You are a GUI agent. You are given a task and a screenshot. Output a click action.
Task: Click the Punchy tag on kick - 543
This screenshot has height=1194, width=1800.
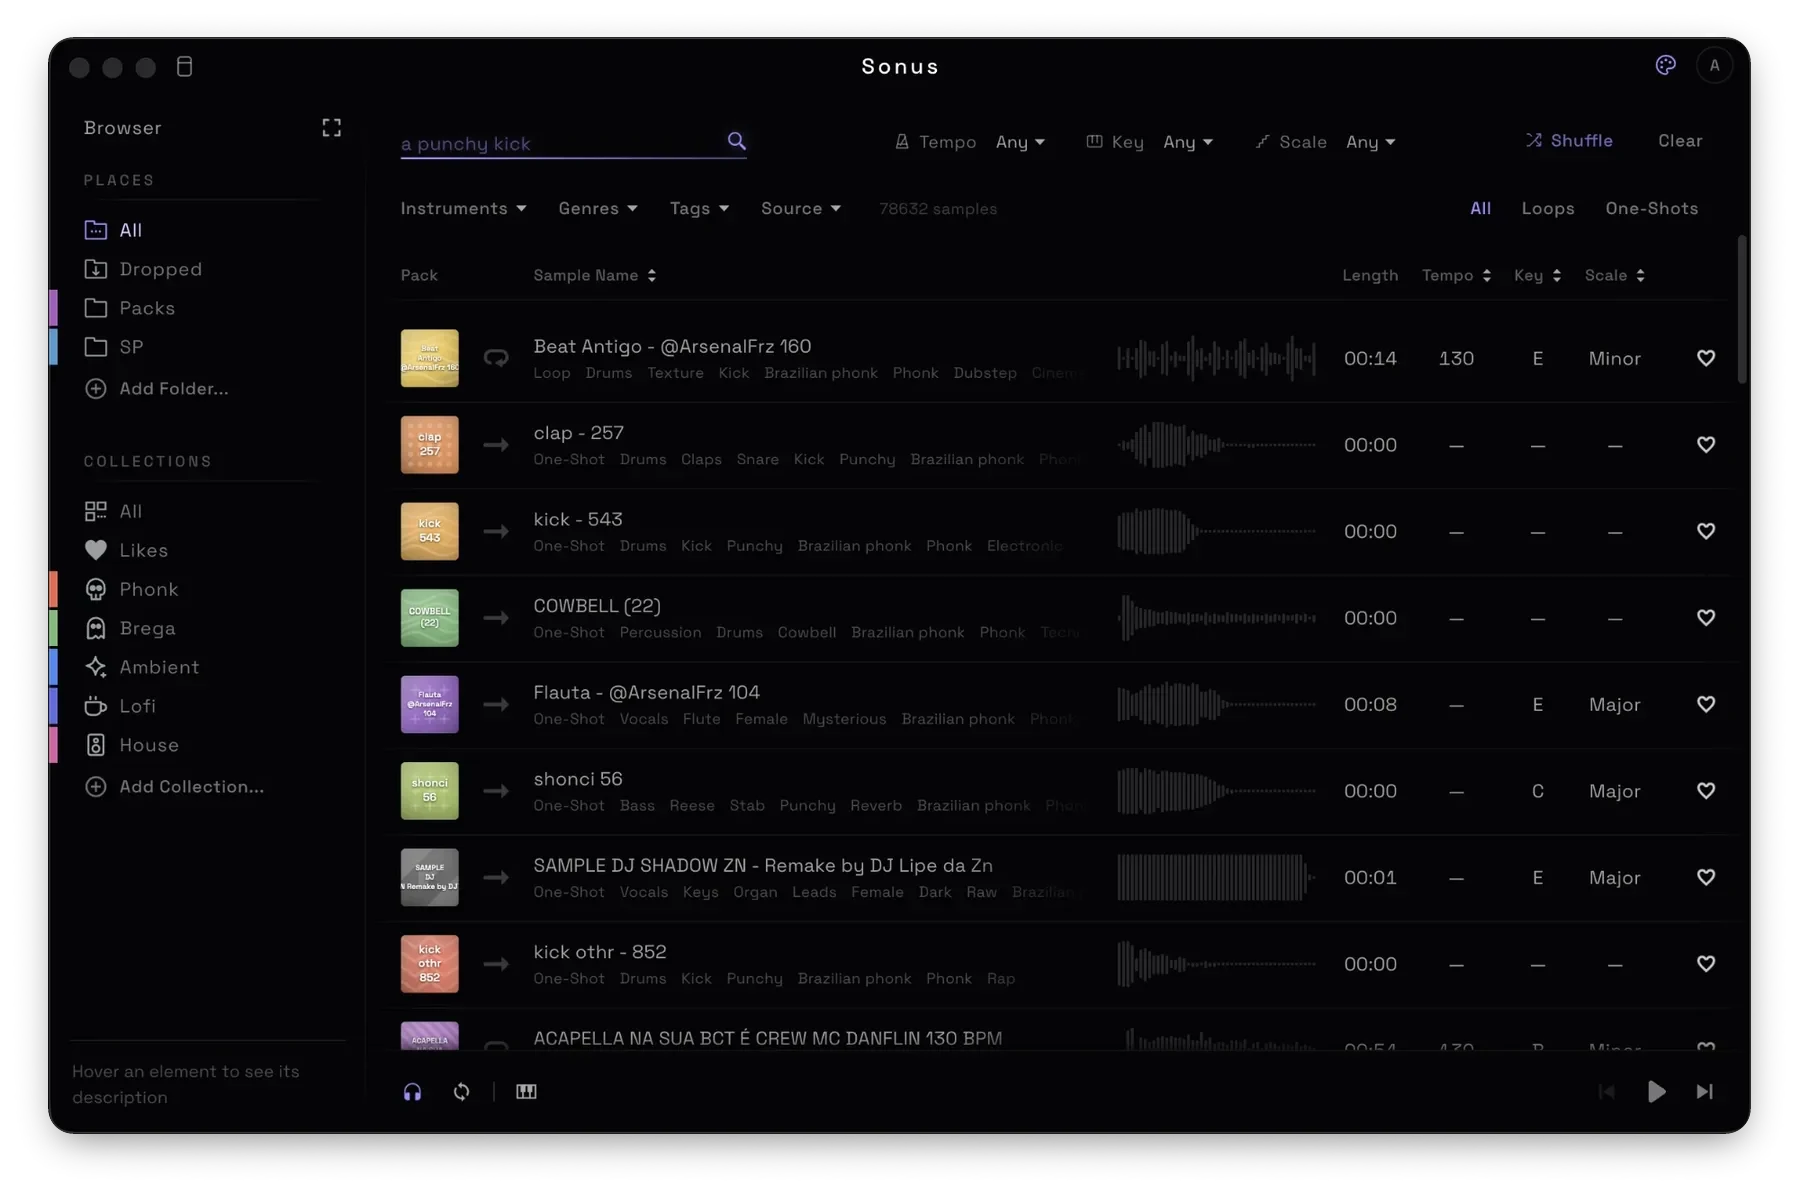click(x=754, y=546)
